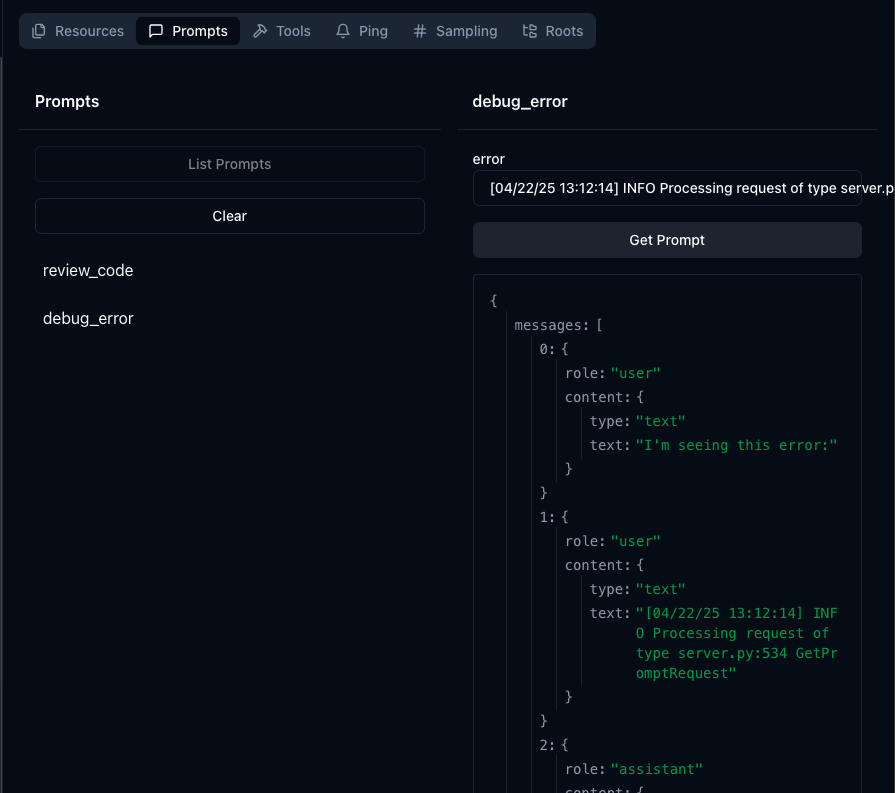
Task: Click the Roots tree icon
Action: pos(530,31)
